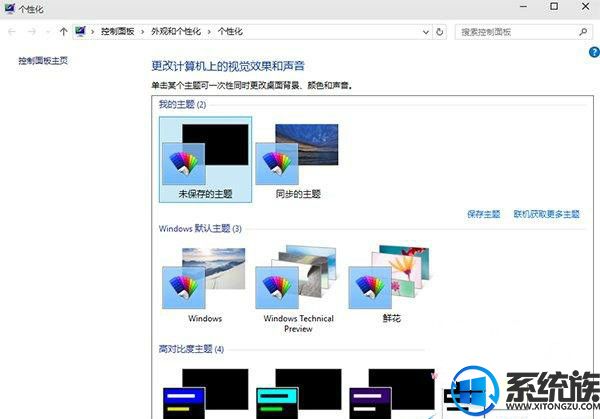The image size is (600, 419).
Task: Expand chevron after 外观和个性化 breadcrumb
Action: 209,32
